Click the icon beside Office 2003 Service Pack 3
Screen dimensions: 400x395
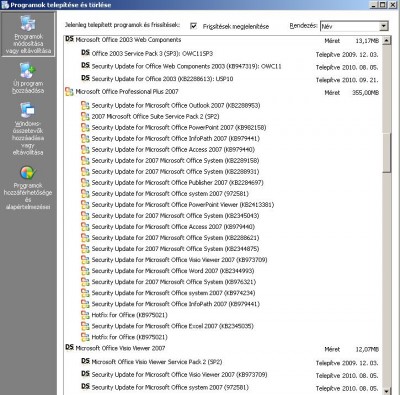85,53
